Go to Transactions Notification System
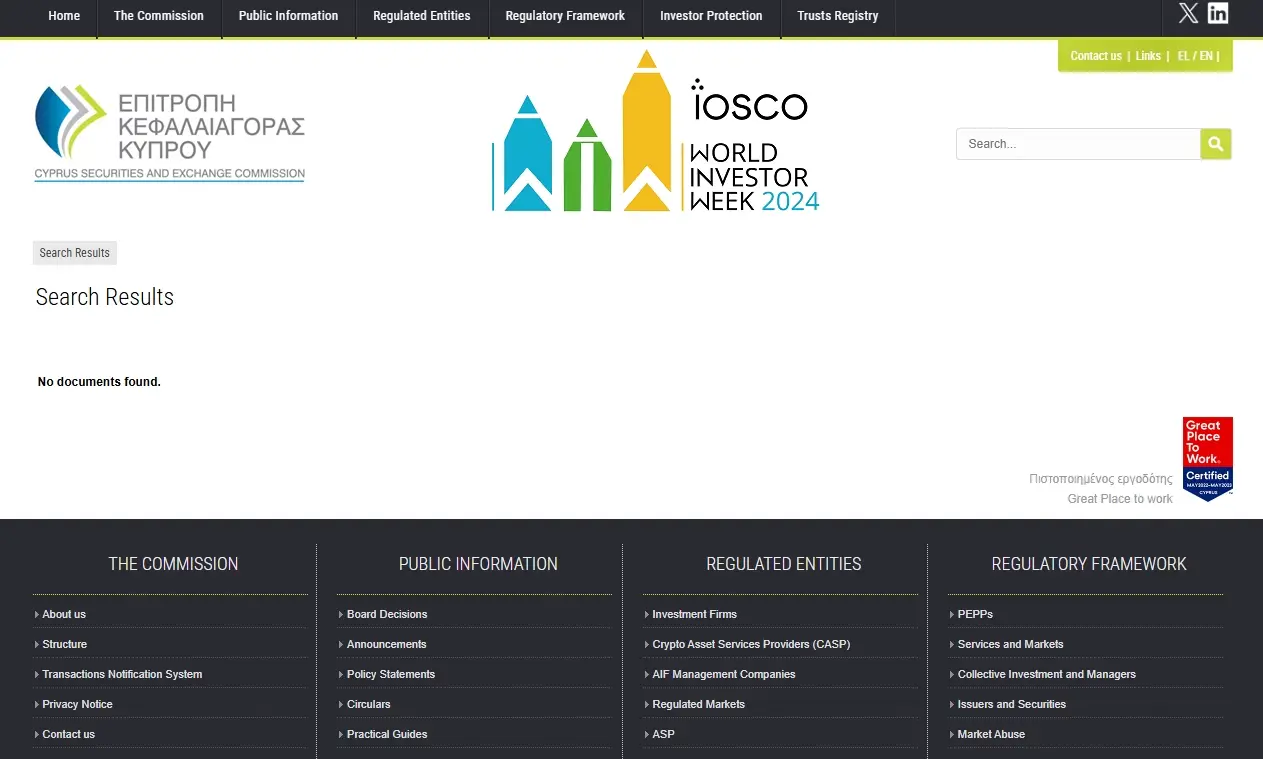The height and width of the screenshot is (759, 1263). [x=122, y=674]
